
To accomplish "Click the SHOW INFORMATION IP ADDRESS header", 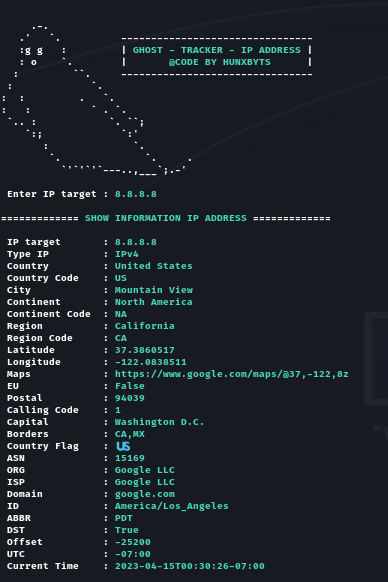I will [x=166, y=218].
